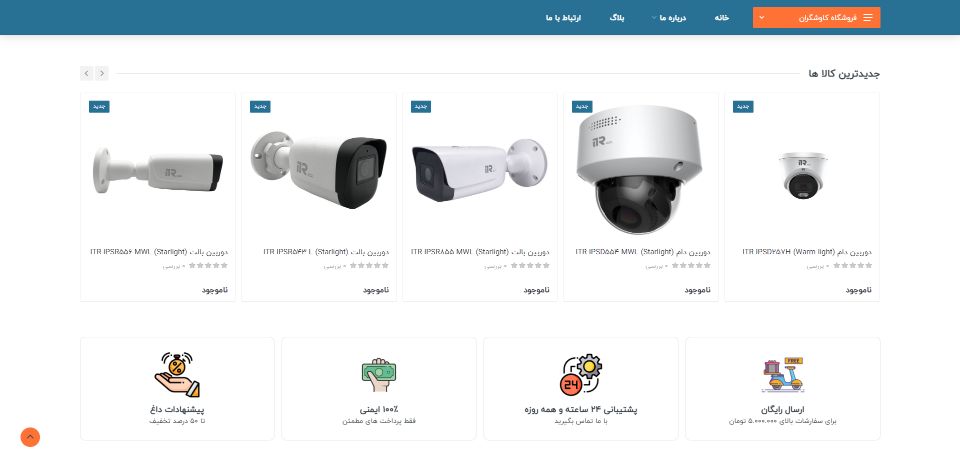The height and width of the screenshot is (465, 960).
Task: Open the ارتباط با ما link
Action: tap(563, 18)
